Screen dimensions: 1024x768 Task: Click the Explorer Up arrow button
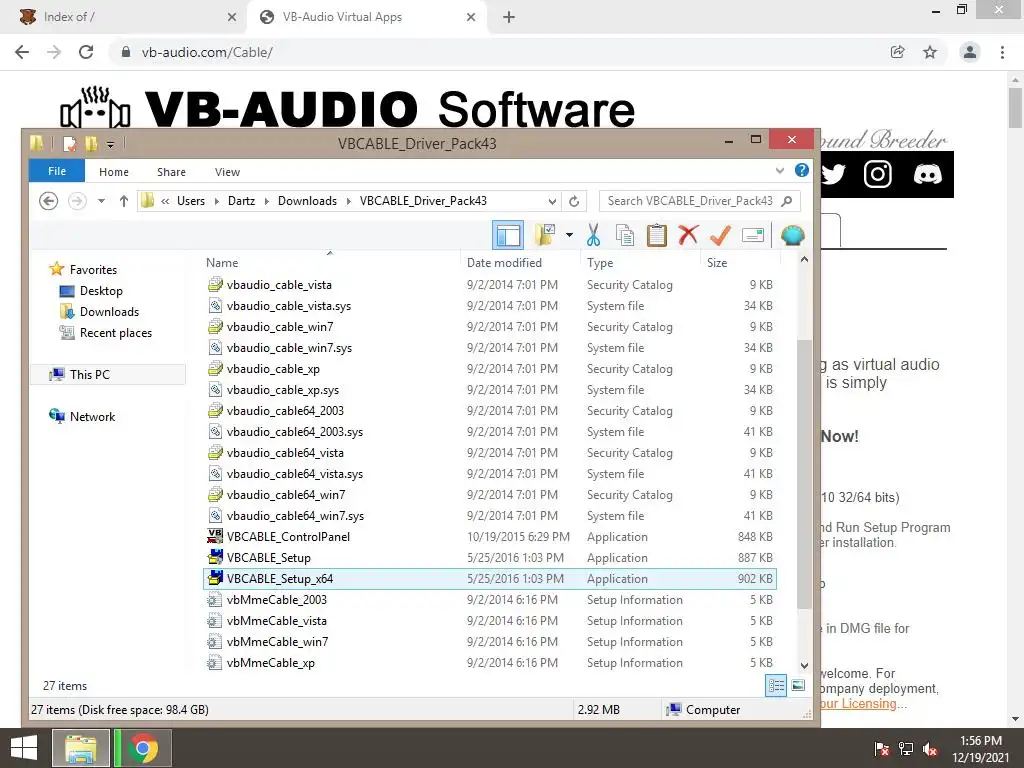point(123,201)
